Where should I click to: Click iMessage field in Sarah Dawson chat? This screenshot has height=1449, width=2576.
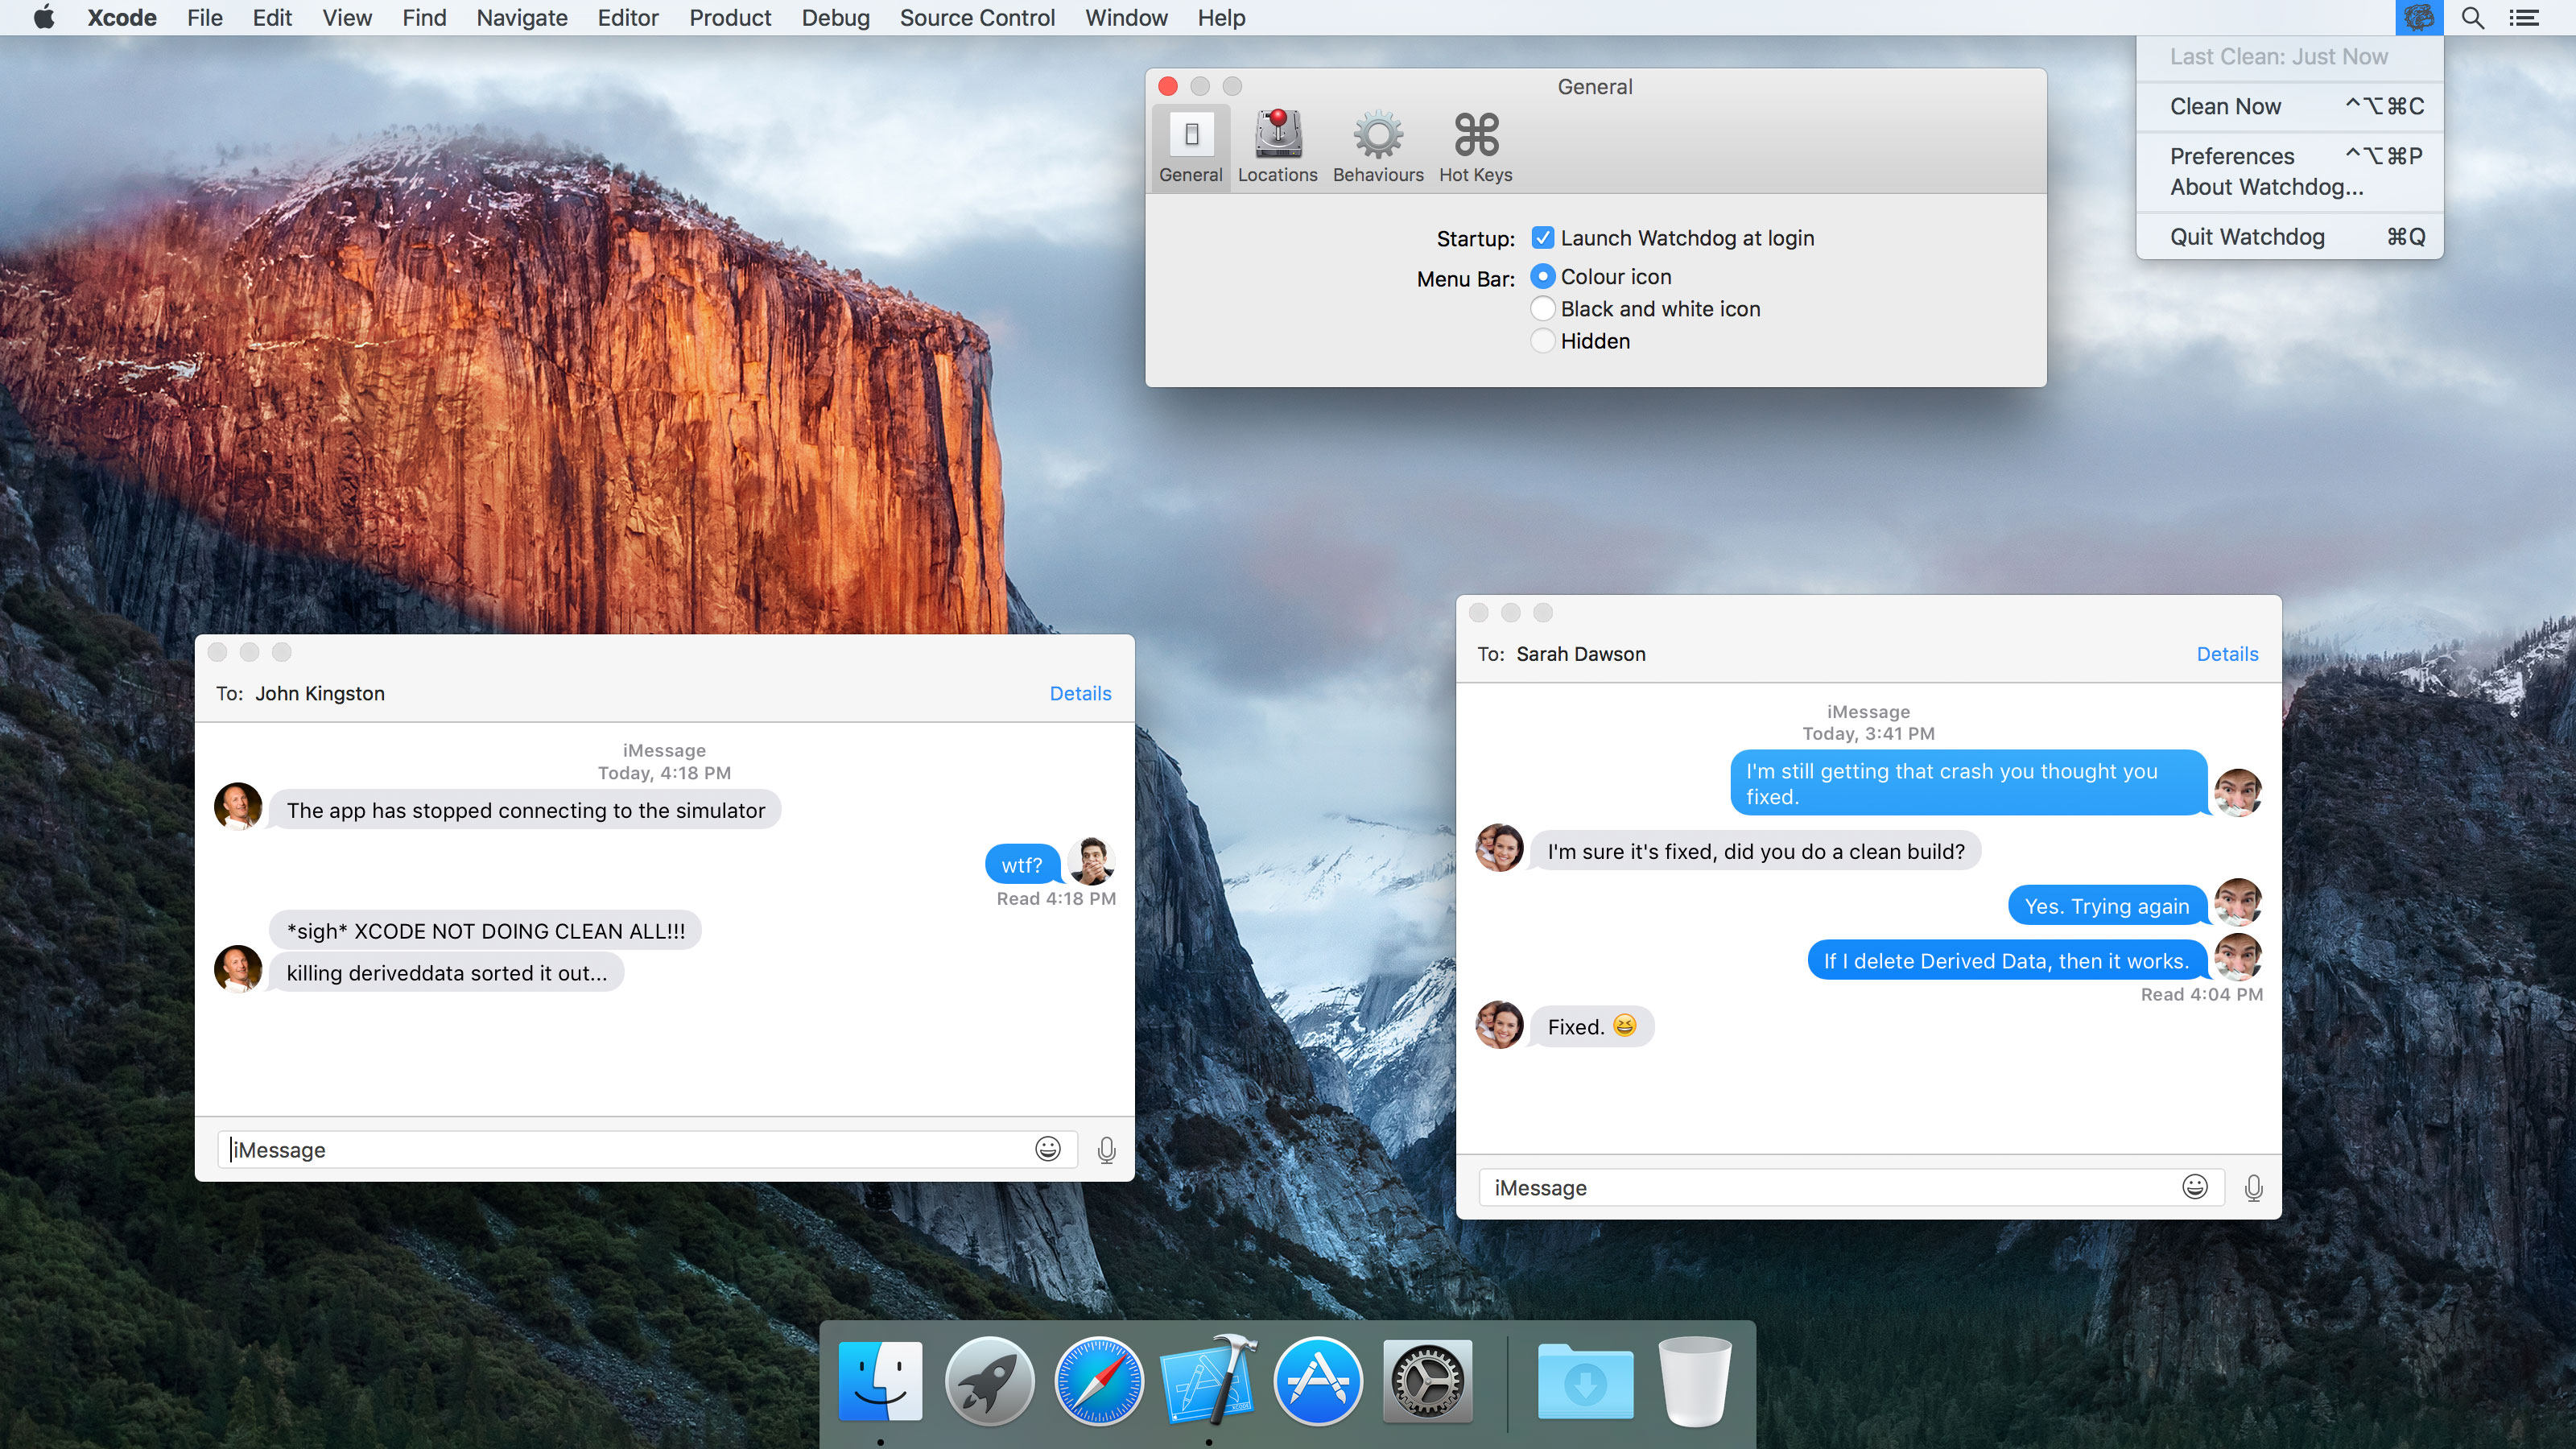click(x=1851, y=1187)
